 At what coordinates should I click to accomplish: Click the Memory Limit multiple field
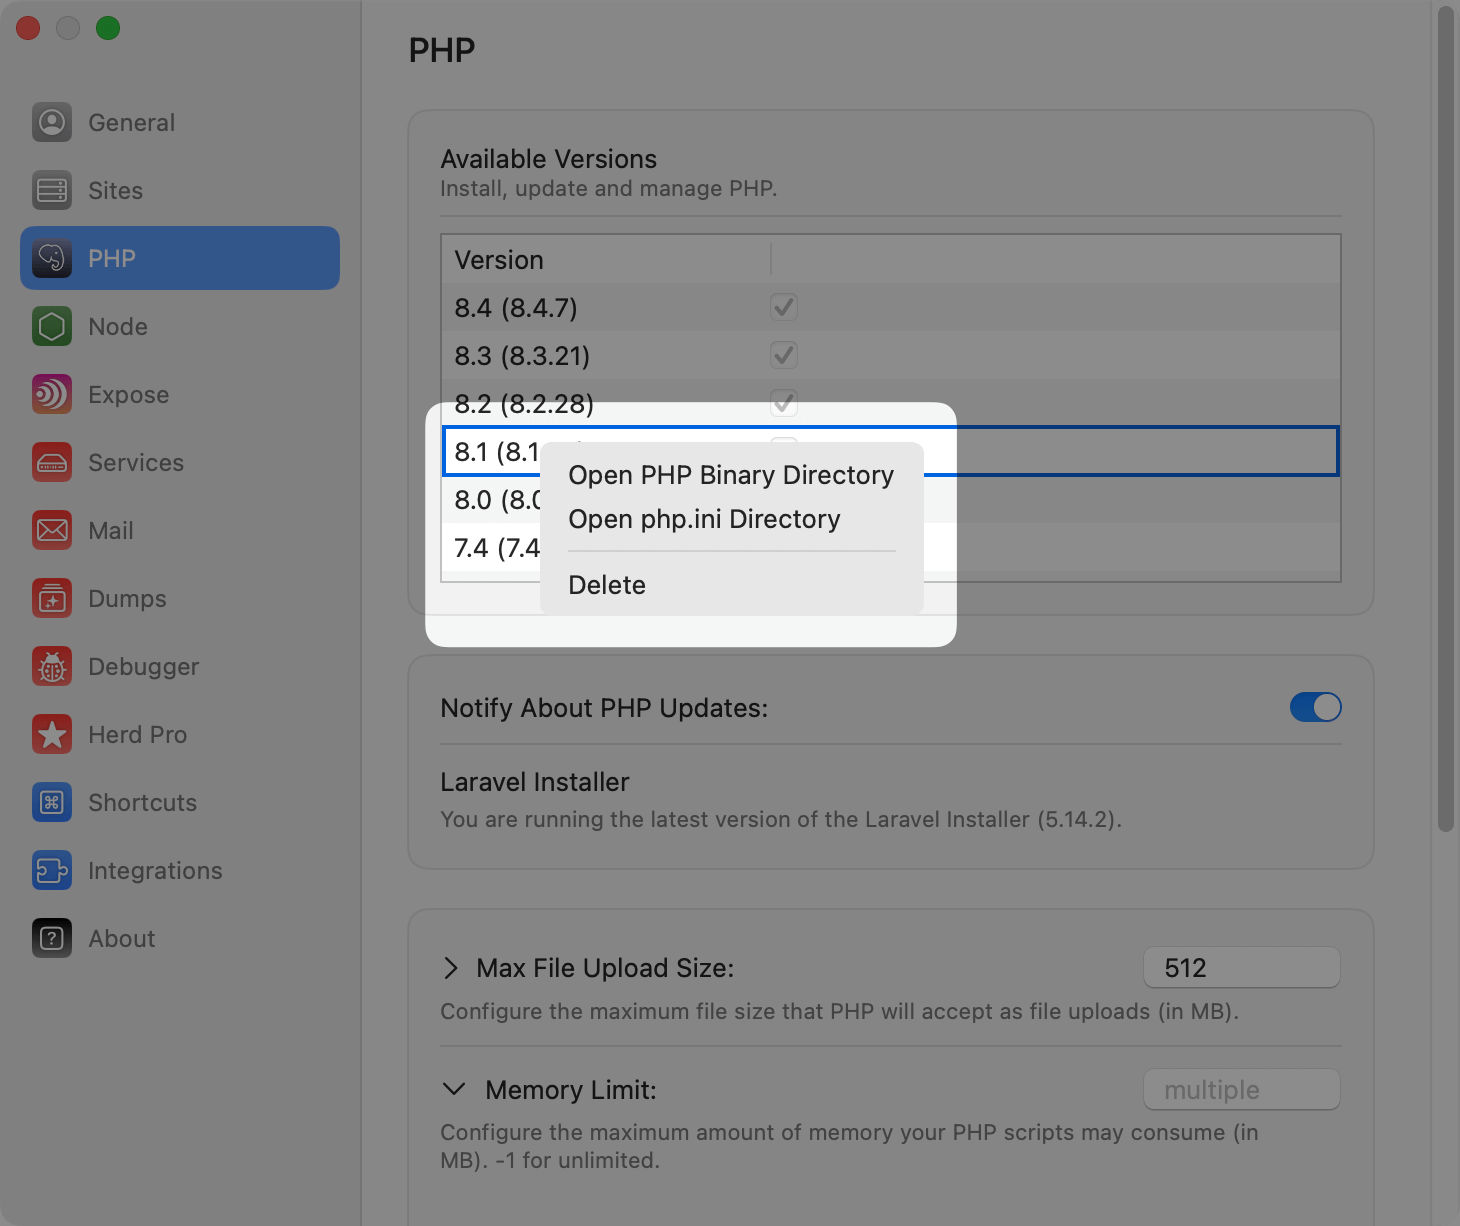click(x=1241, y=1089)
